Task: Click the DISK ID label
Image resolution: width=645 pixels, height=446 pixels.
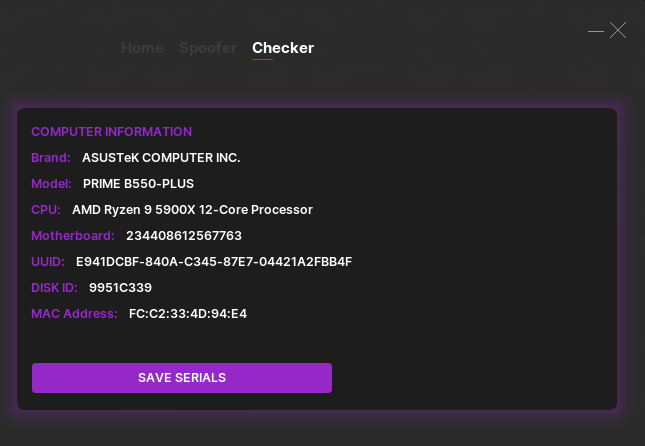Action: 54,288
